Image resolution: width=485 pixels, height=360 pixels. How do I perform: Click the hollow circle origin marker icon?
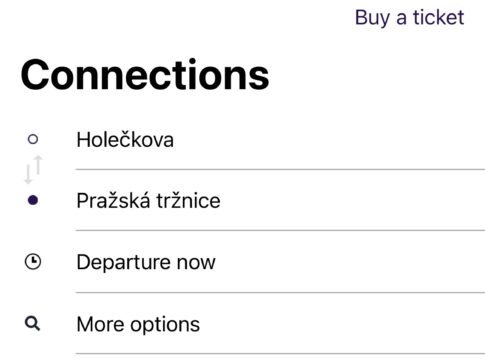click(33, 139)
